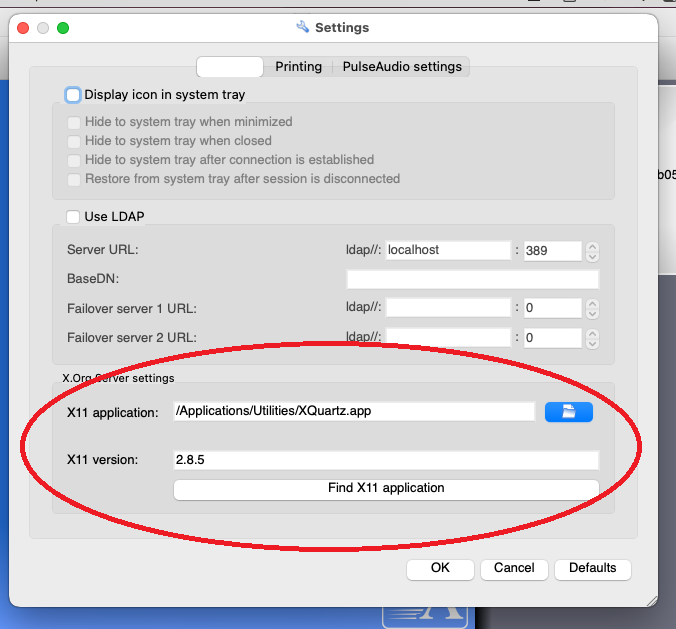Decrease Failover server 1 port with stepper down arrow
This screenshot has height=629, width=676.
[593, 313]
